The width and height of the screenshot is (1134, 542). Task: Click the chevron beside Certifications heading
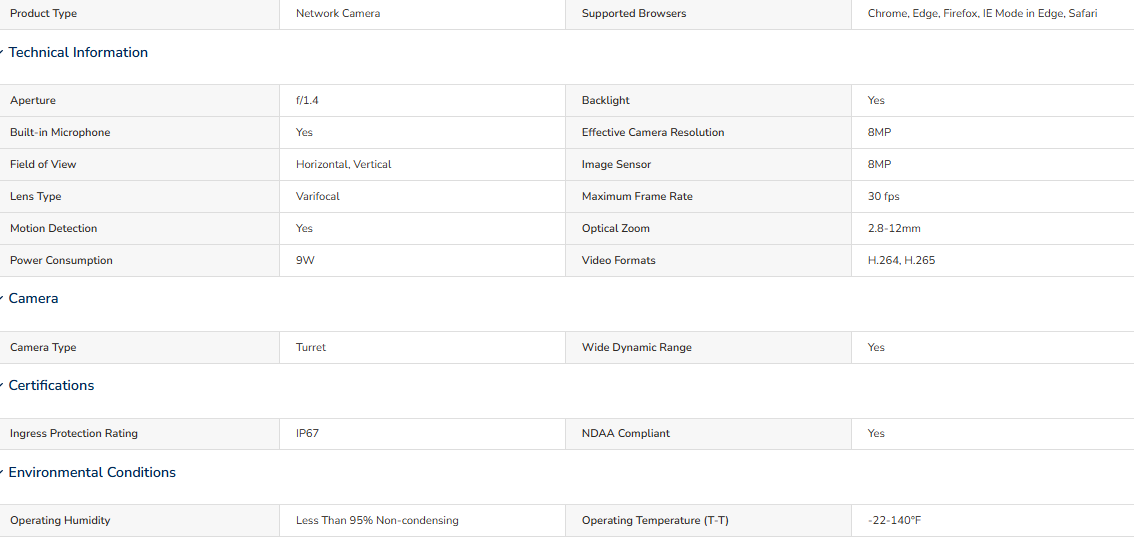click(2, 386)
